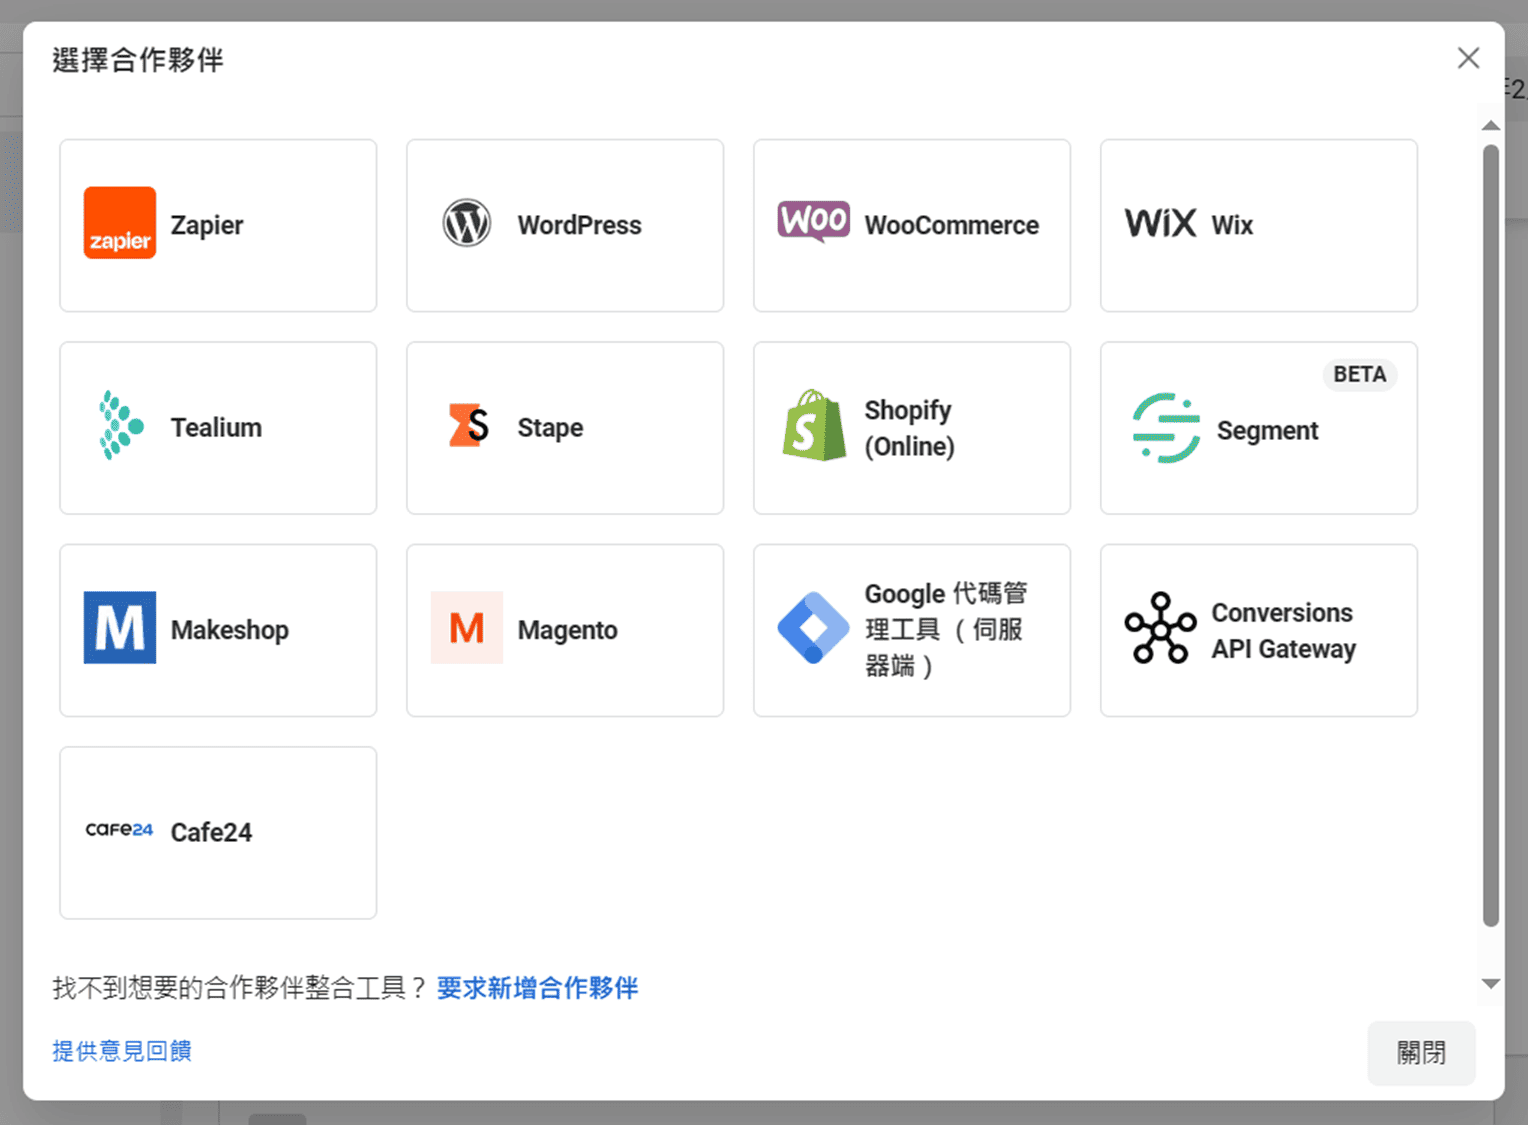Click the WooCommerce purple logo
The height and width of the screenshot is (1125, 1528).
point(814,221)
